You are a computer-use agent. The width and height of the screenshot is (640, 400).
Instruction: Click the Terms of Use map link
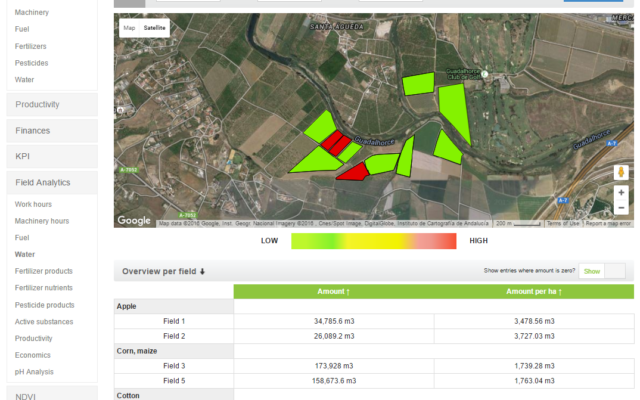563,223
